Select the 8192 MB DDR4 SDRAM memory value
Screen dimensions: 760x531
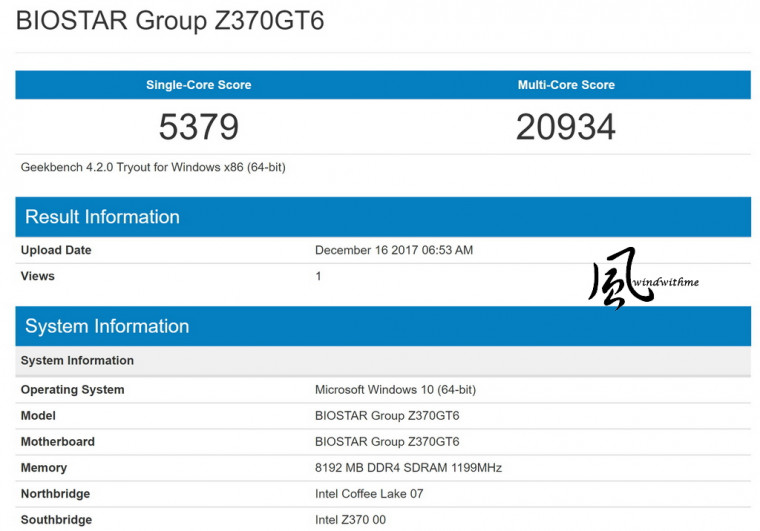(408, 468)
